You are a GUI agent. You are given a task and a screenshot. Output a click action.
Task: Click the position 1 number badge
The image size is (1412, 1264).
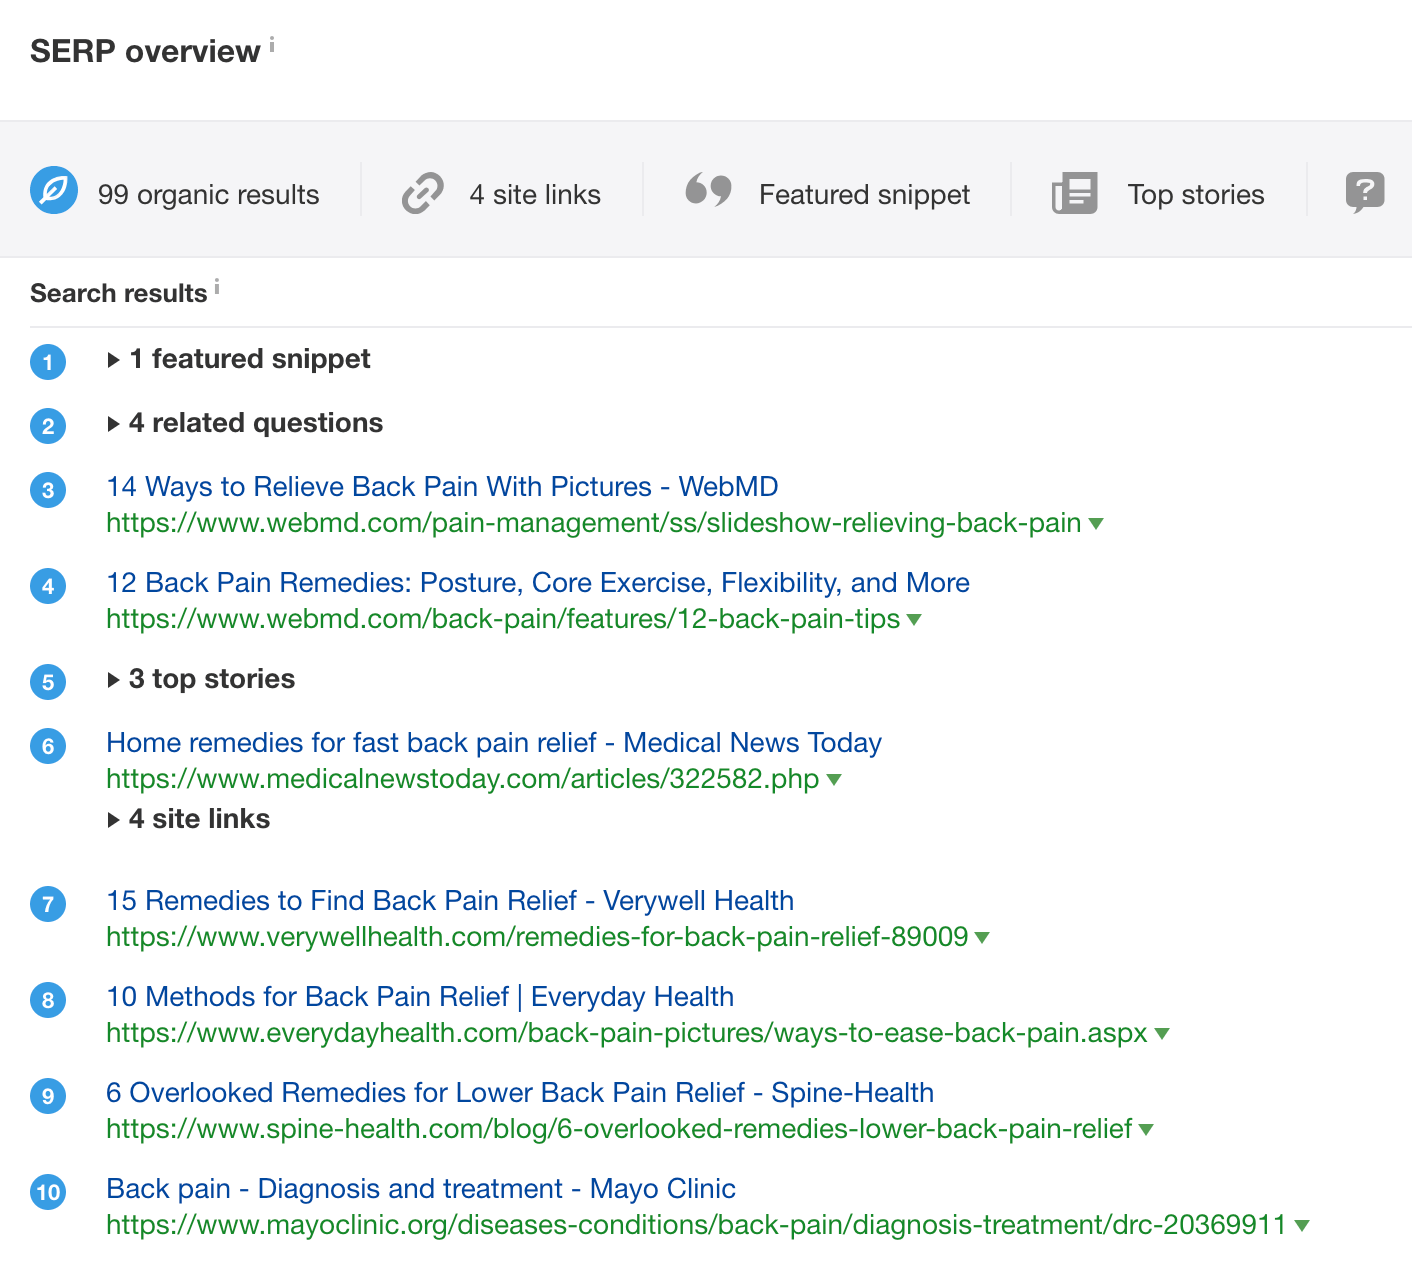[x=48, y=362]
